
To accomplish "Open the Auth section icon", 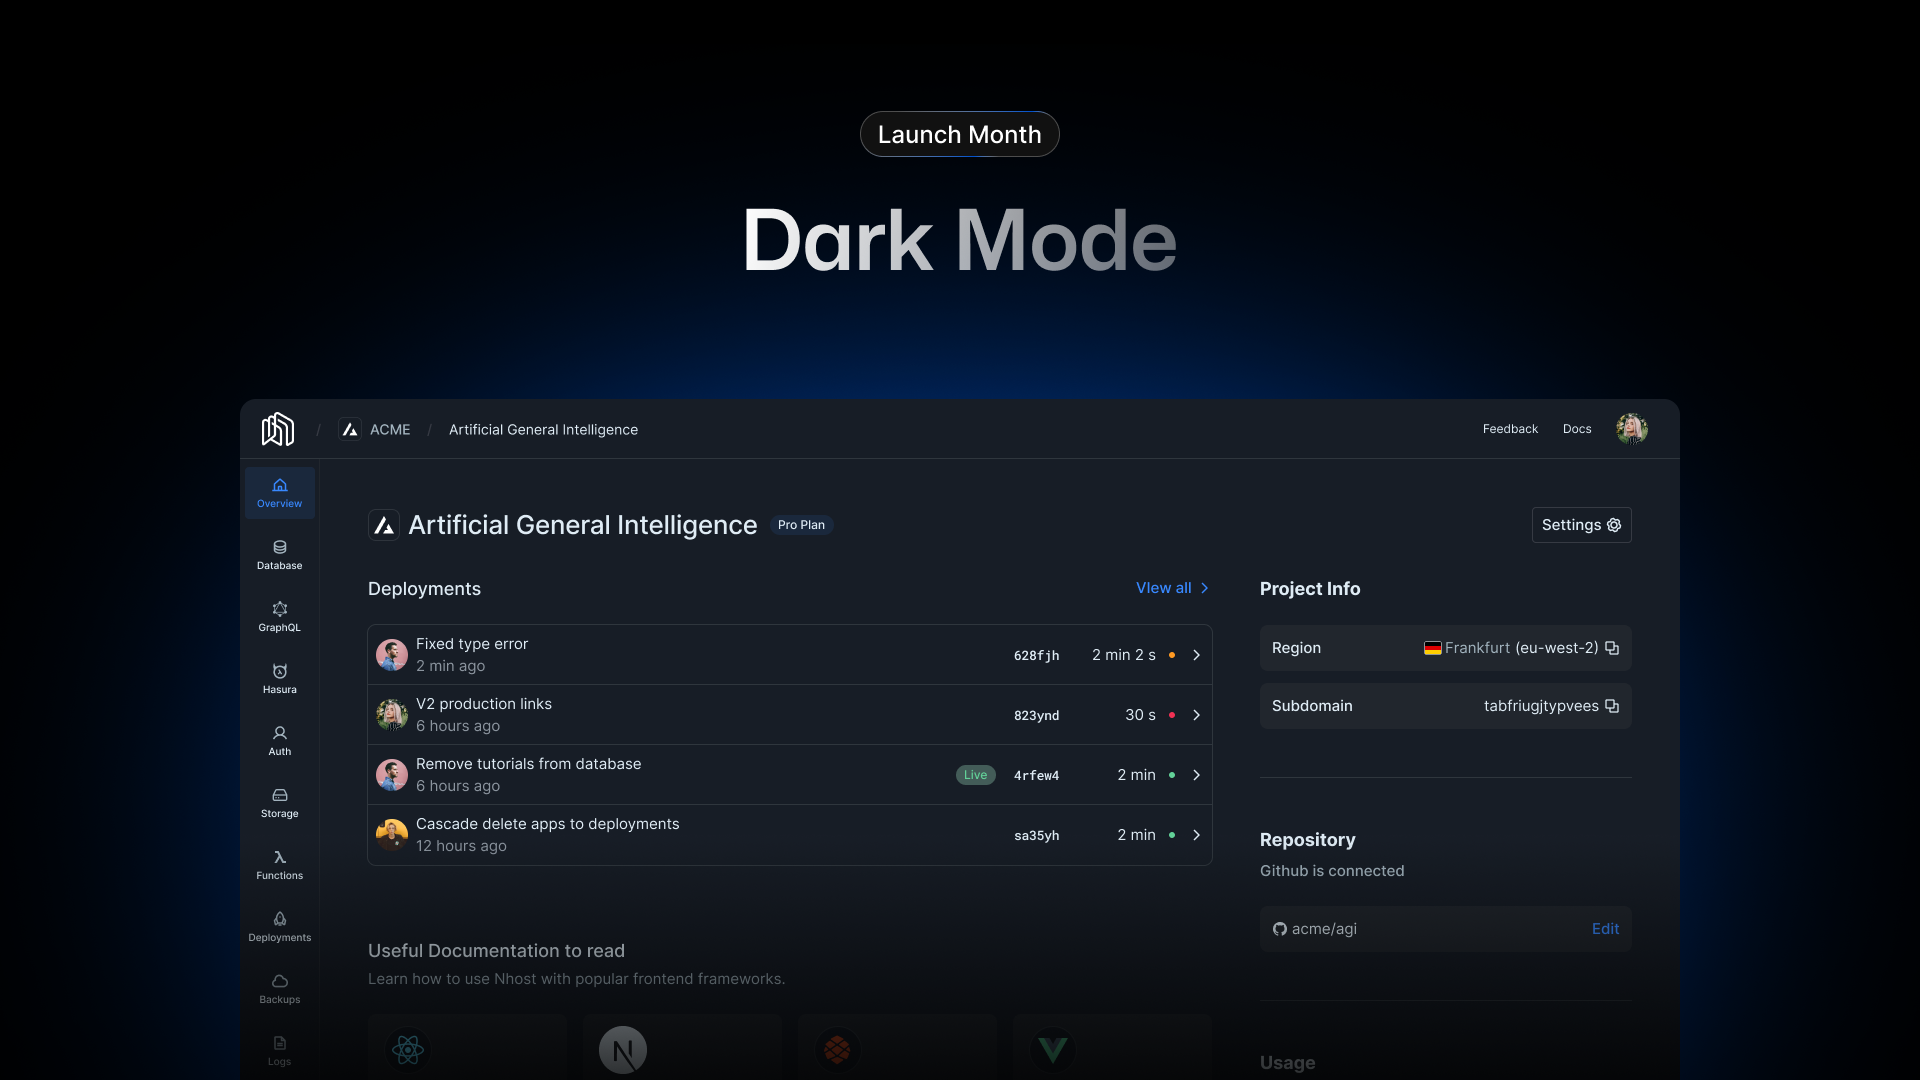I will click(279, 740).
